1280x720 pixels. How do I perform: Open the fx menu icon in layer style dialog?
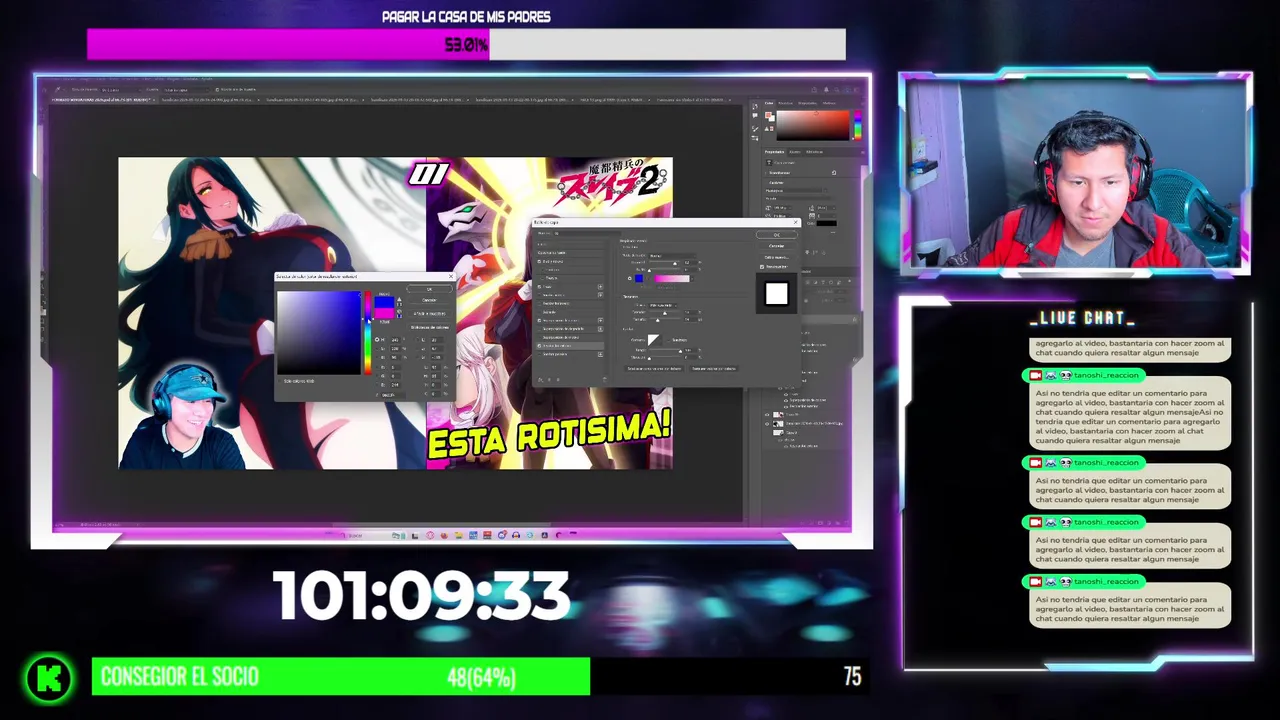(540, 380)
